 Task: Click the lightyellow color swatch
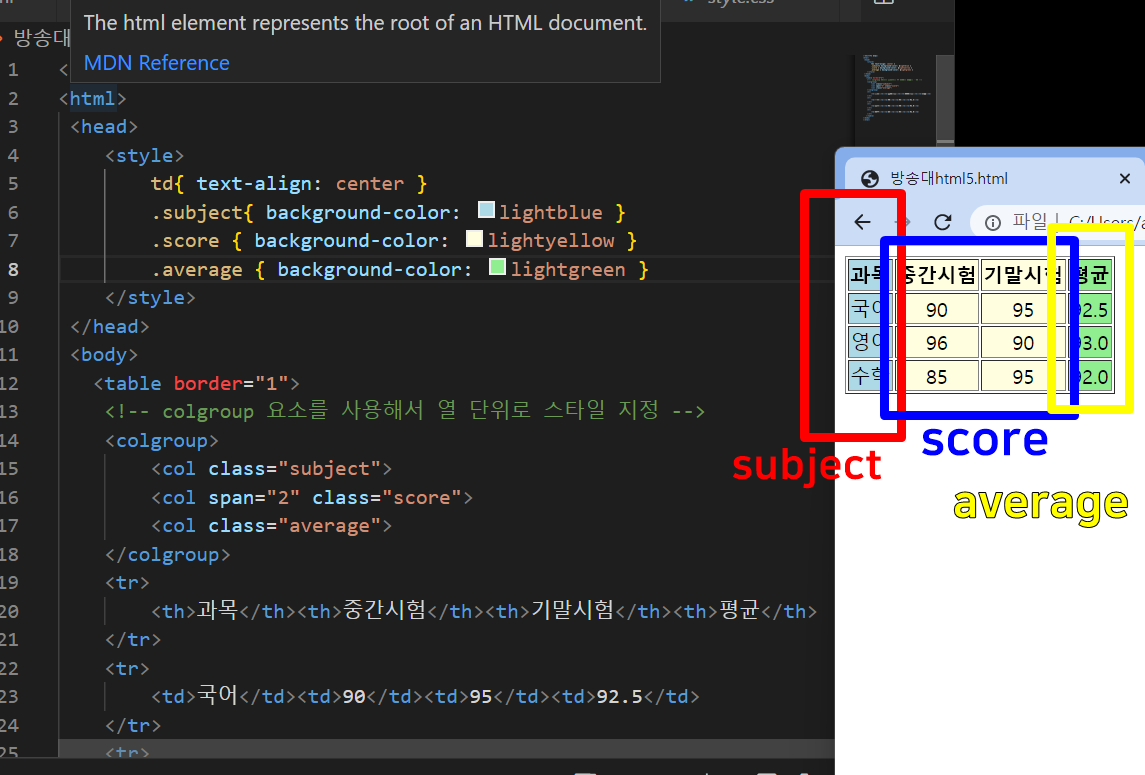[475, 239]
